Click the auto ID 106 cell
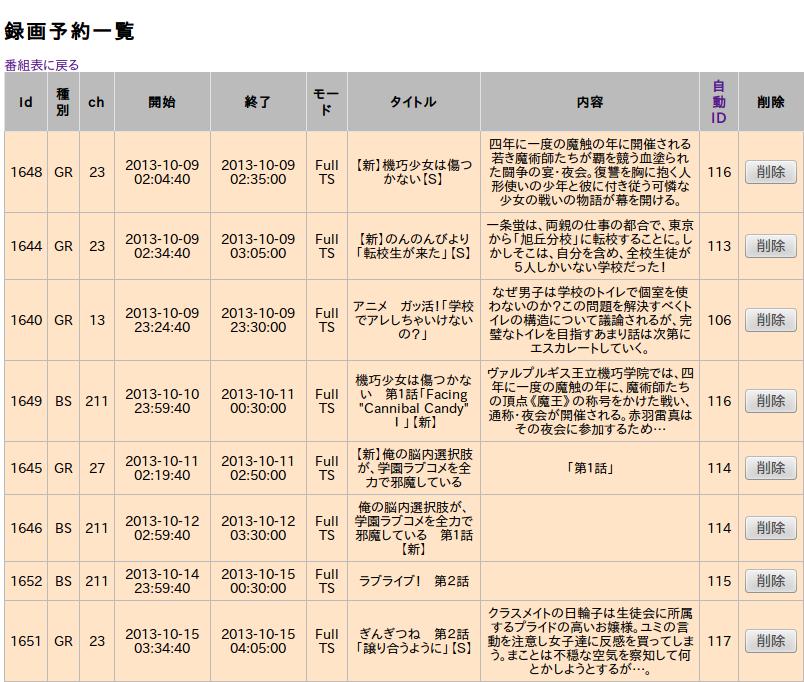This screenshot has height=682, width=804. [x=719, y=320]
